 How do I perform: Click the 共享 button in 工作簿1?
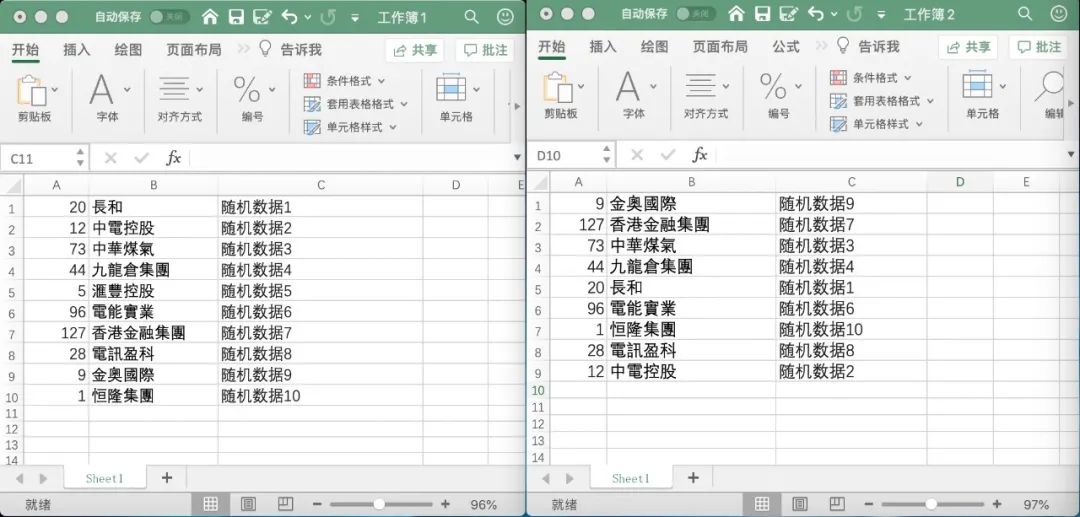(415, 50)
